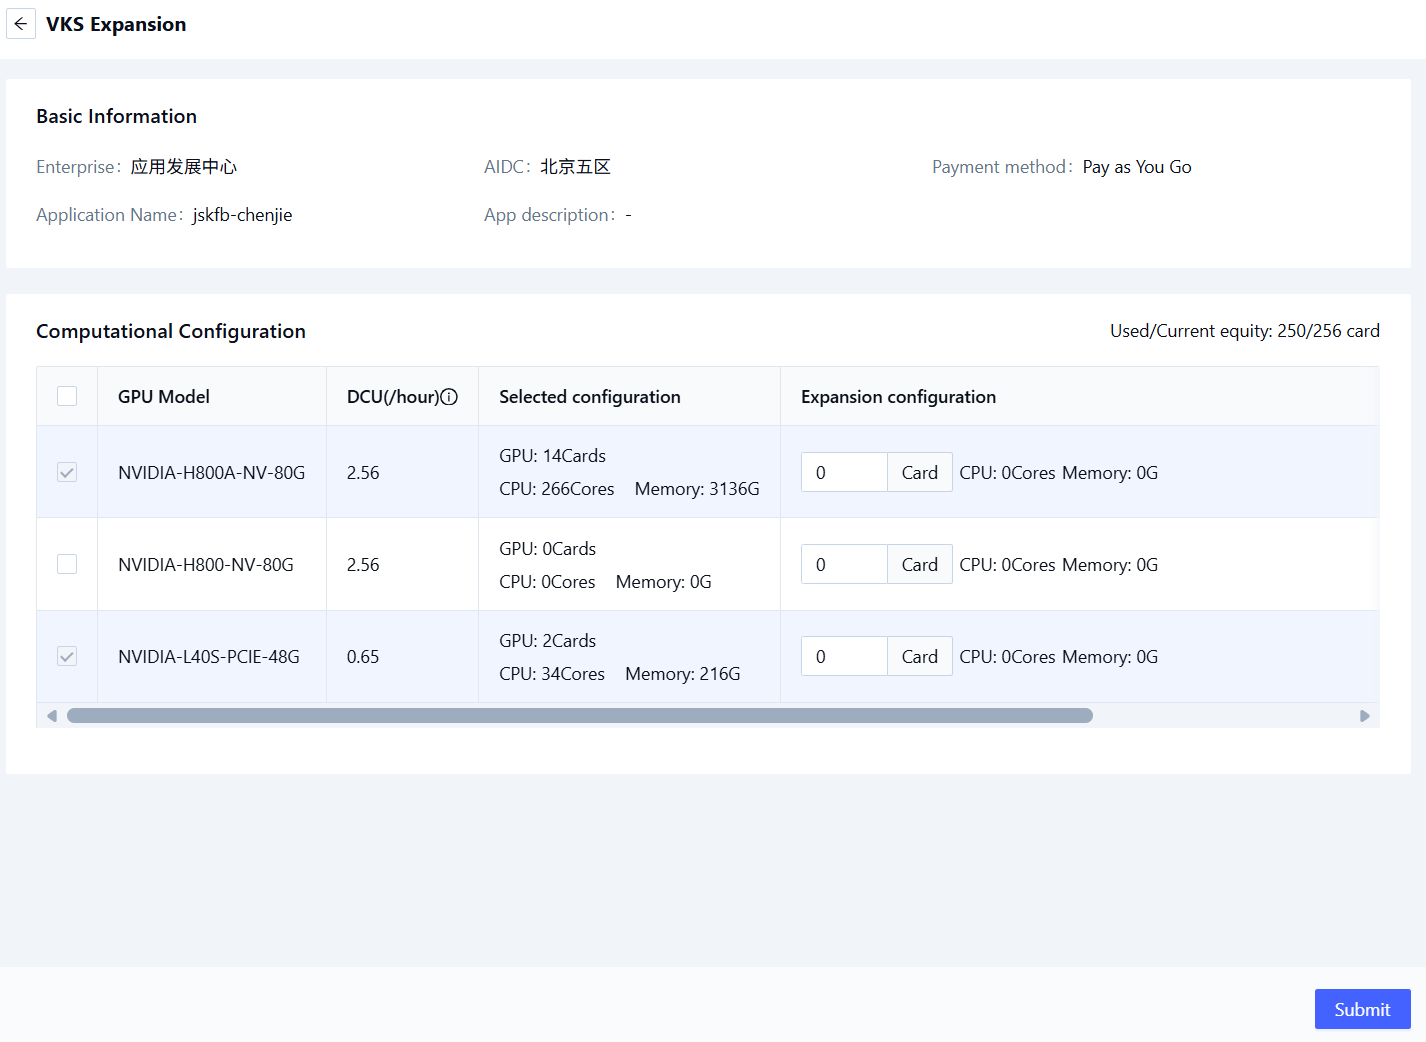Toggle the select-all checkbox in table header
The image size is (1426, 1042).
[67, 397]
